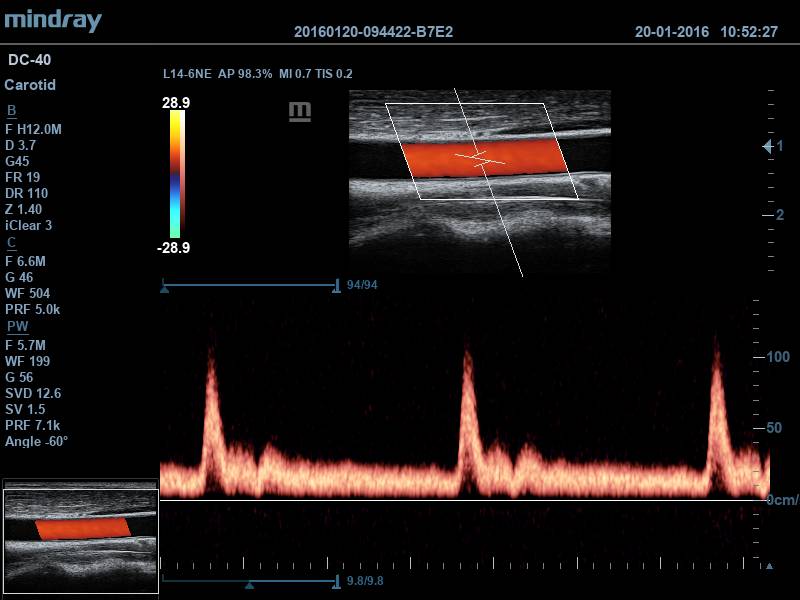The height and width of the screenshot is (600, 800).
Task: Click the 94/94 cine review slider track
Action: pos(250,285)
